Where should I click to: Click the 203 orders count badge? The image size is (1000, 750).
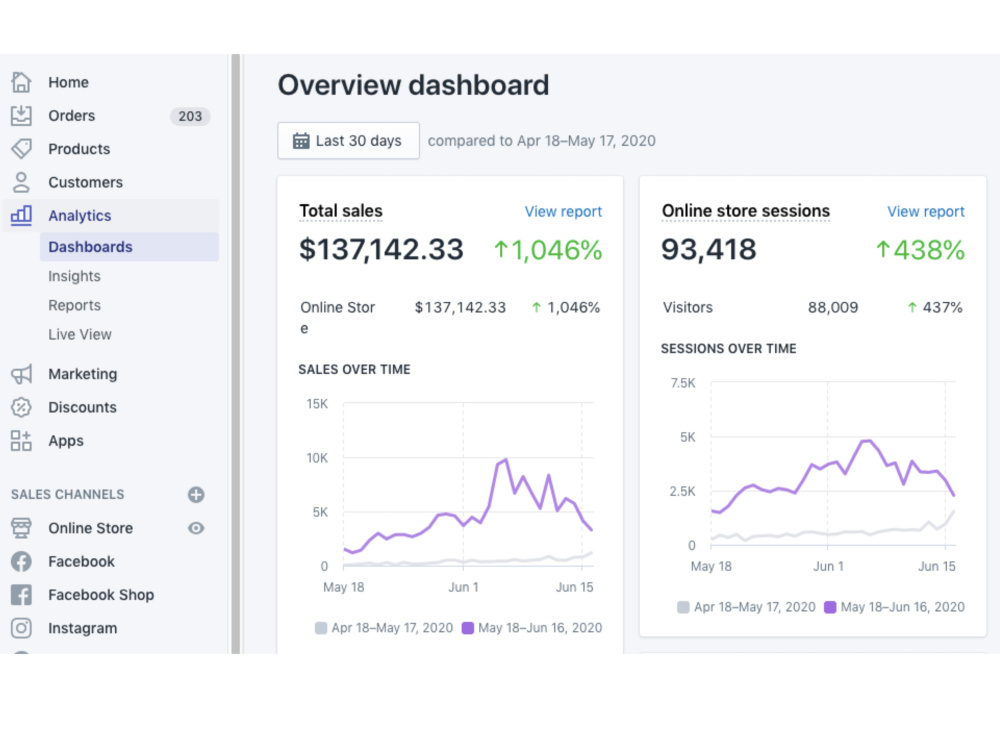pyautogui.click(x=190, y=116)
